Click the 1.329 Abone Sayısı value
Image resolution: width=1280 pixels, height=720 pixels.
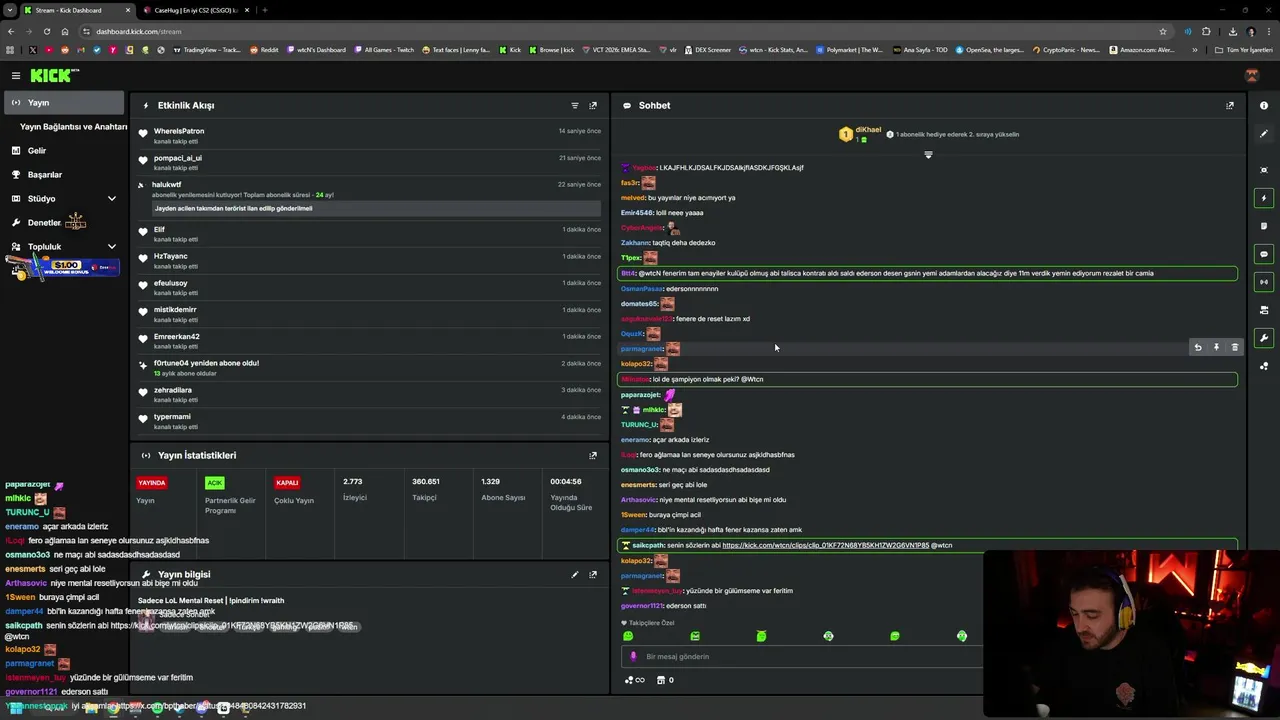click(490, 481)
